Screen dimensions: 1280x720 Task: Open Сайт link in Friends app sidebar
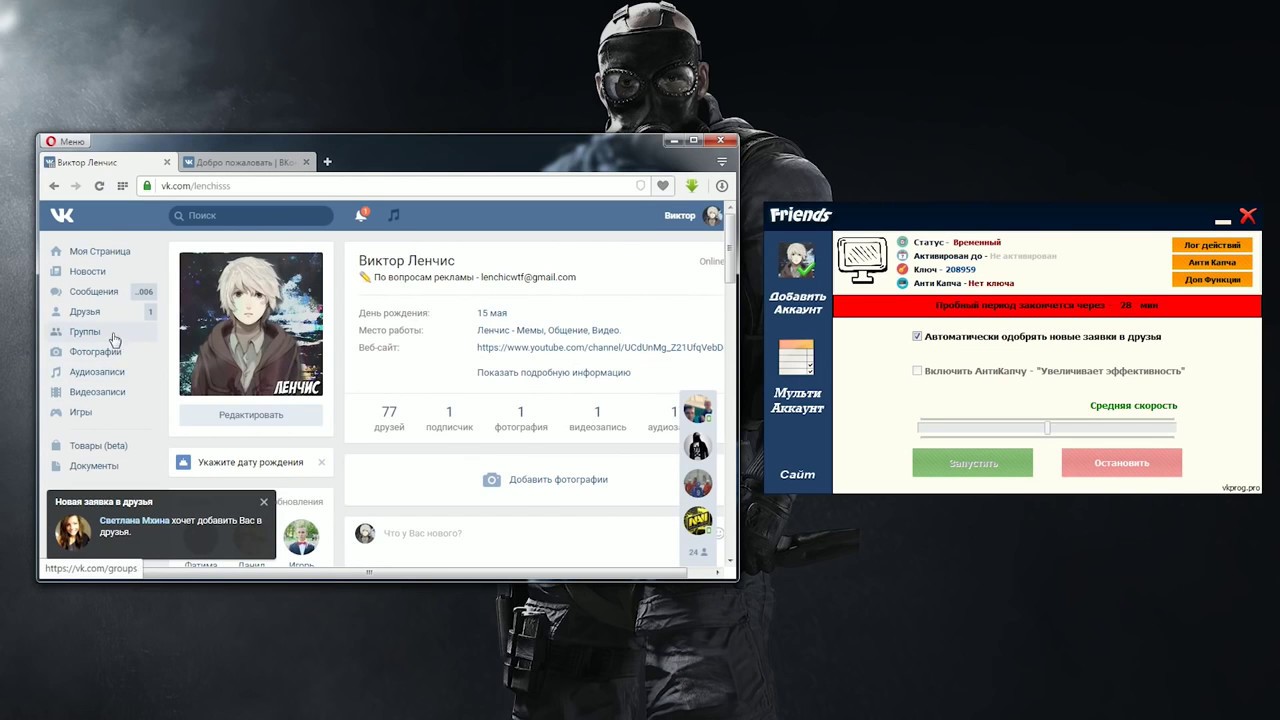point(797,474)
